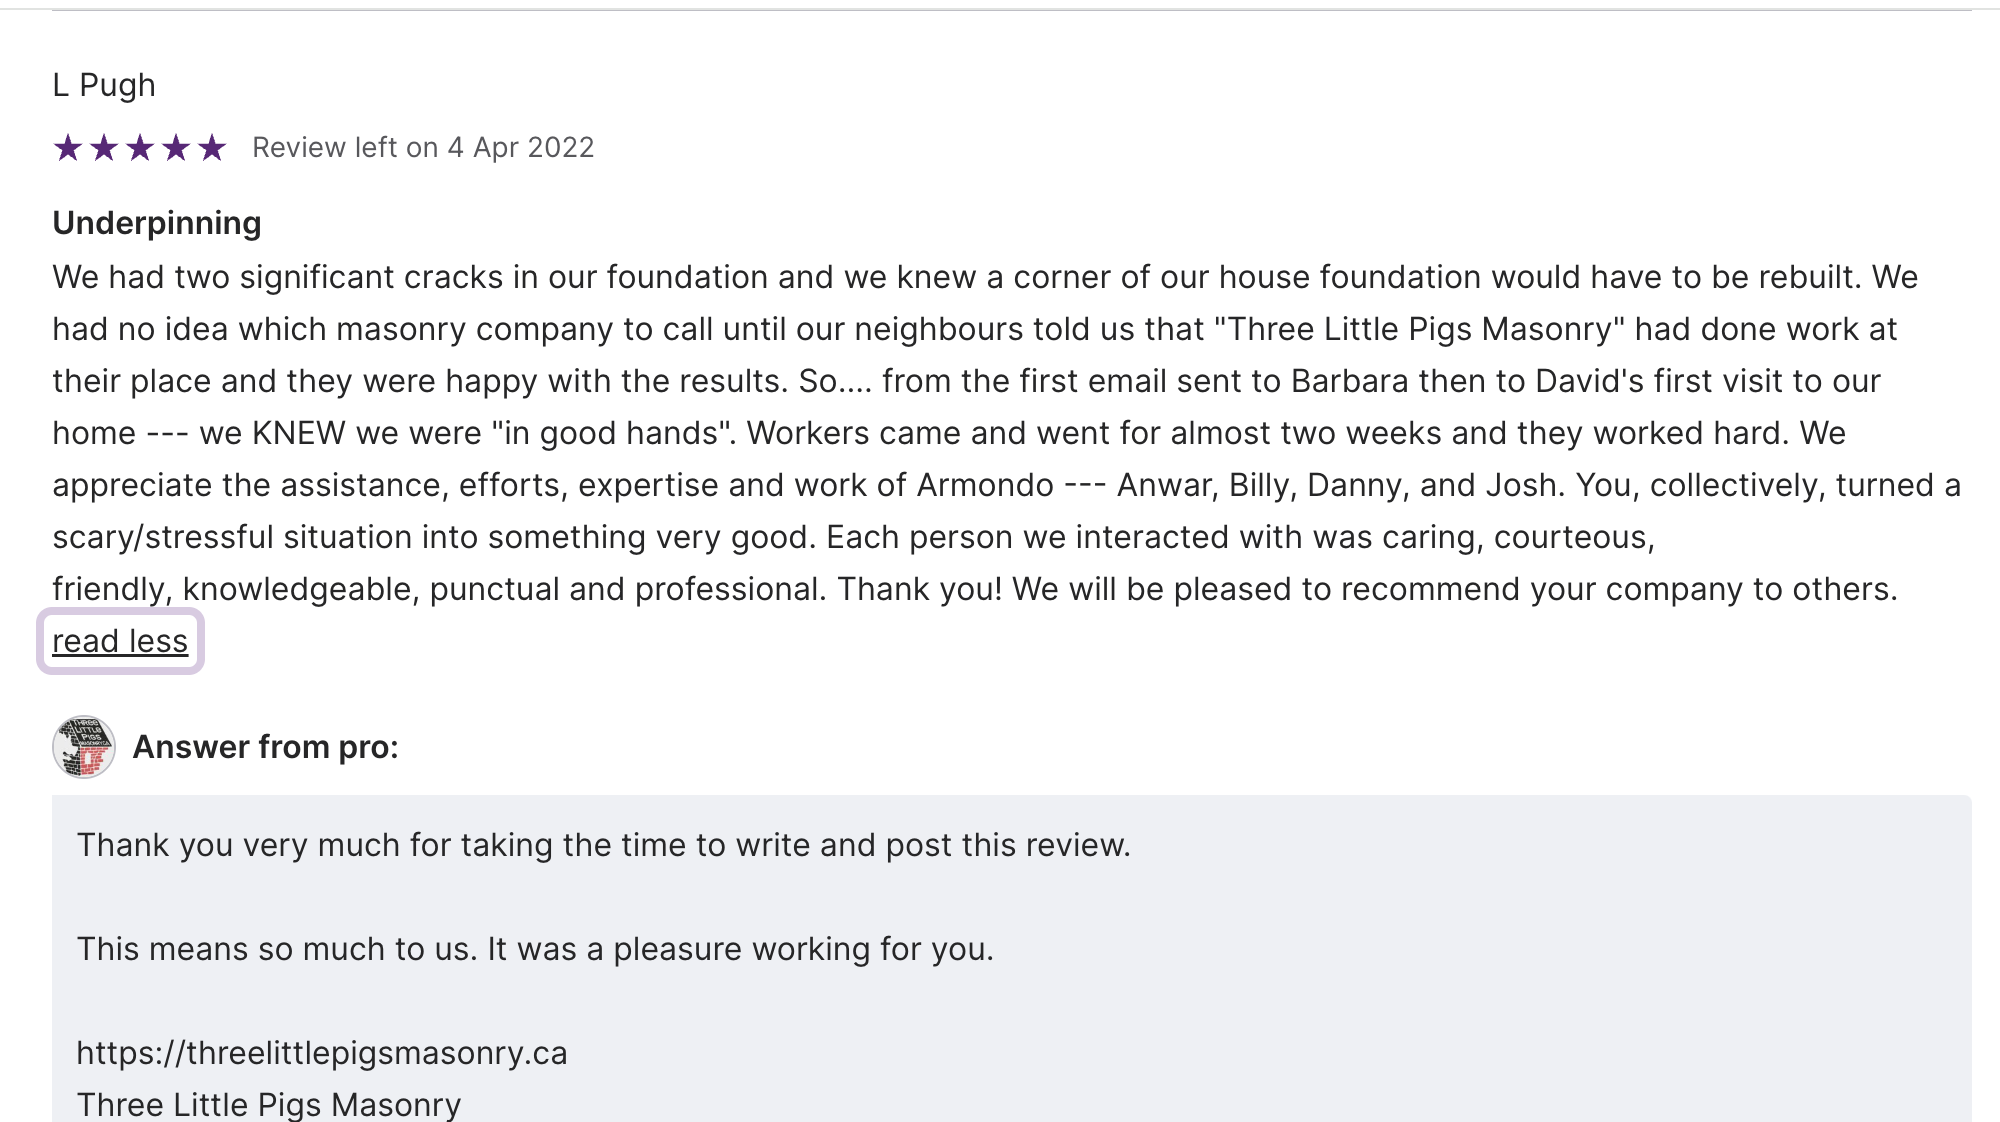
Task: Click 'It was a pleasure working for you' line
Action: click(x=740, y=949)
